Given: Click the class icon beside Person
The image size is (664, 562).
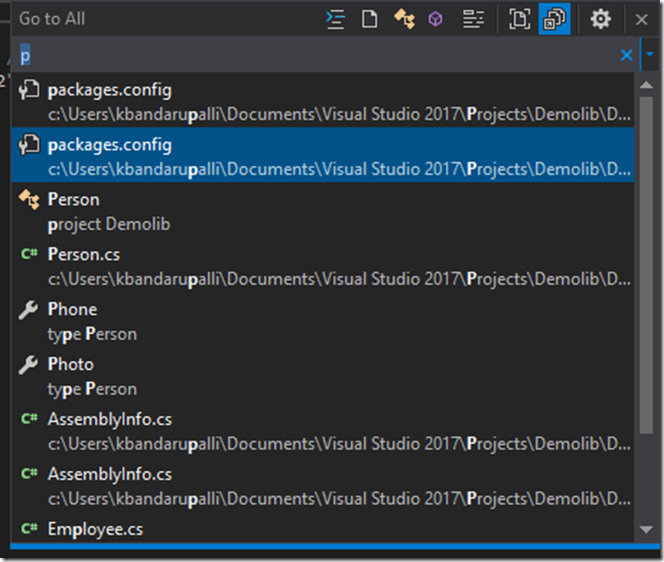Looking at the screenshot, I should 29,199.
